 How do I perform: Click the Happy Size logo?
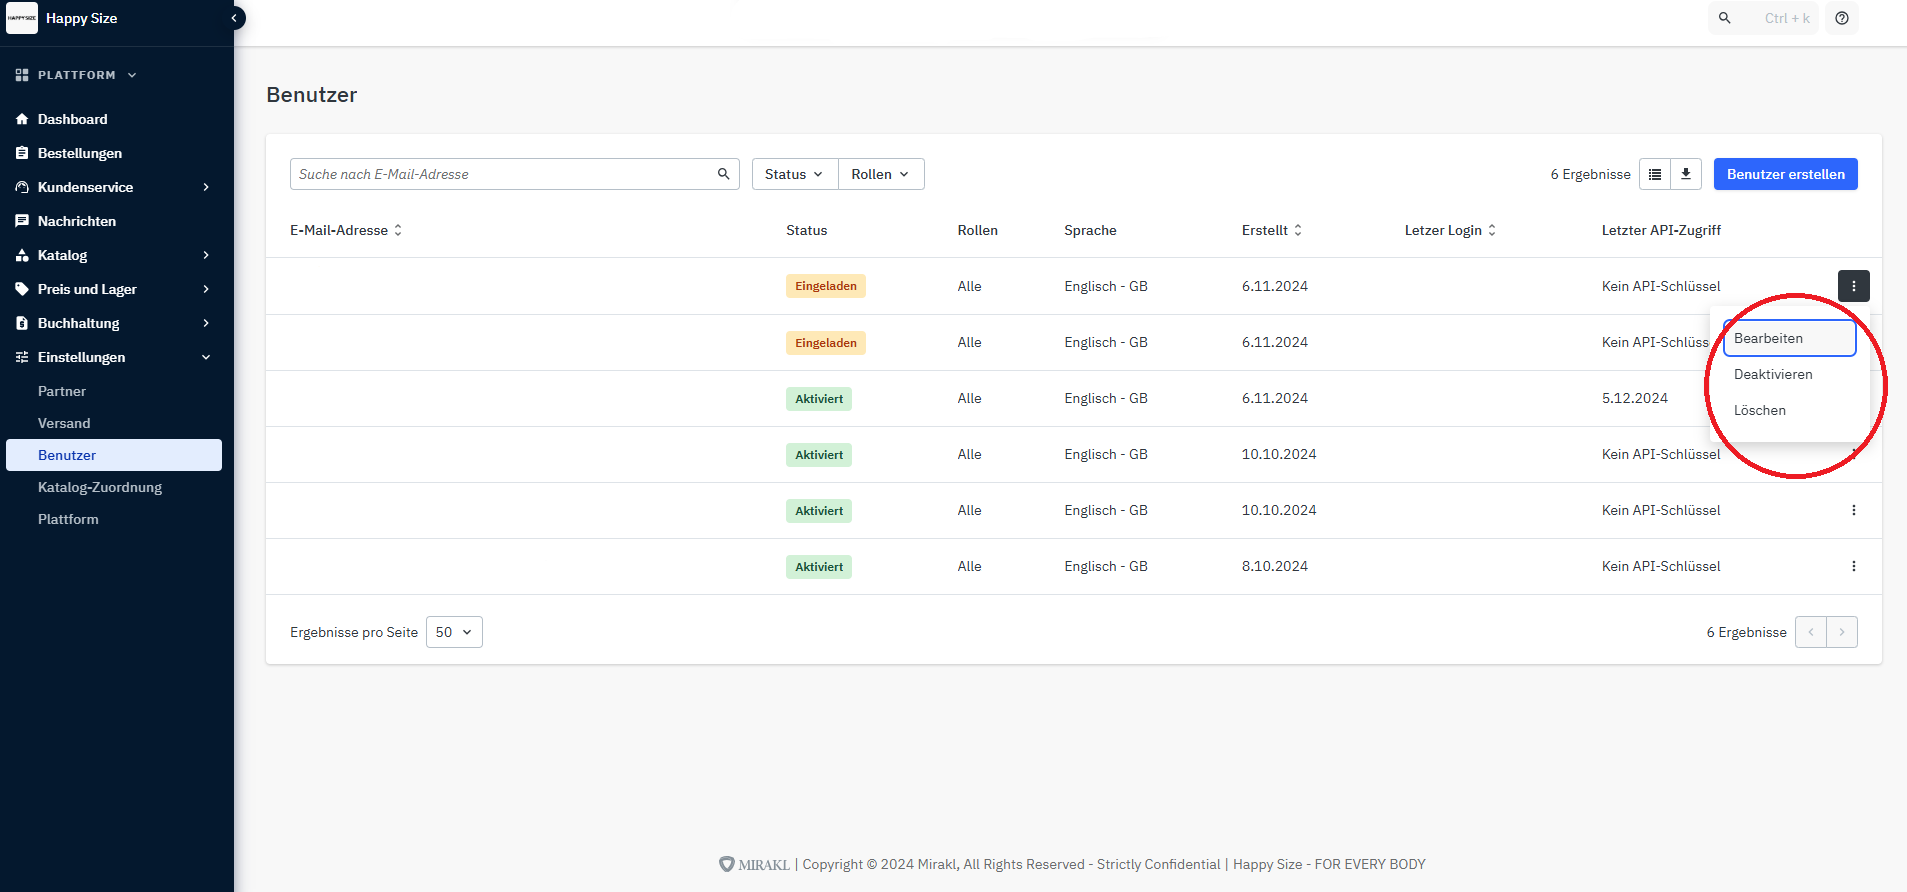pos(22,18)
